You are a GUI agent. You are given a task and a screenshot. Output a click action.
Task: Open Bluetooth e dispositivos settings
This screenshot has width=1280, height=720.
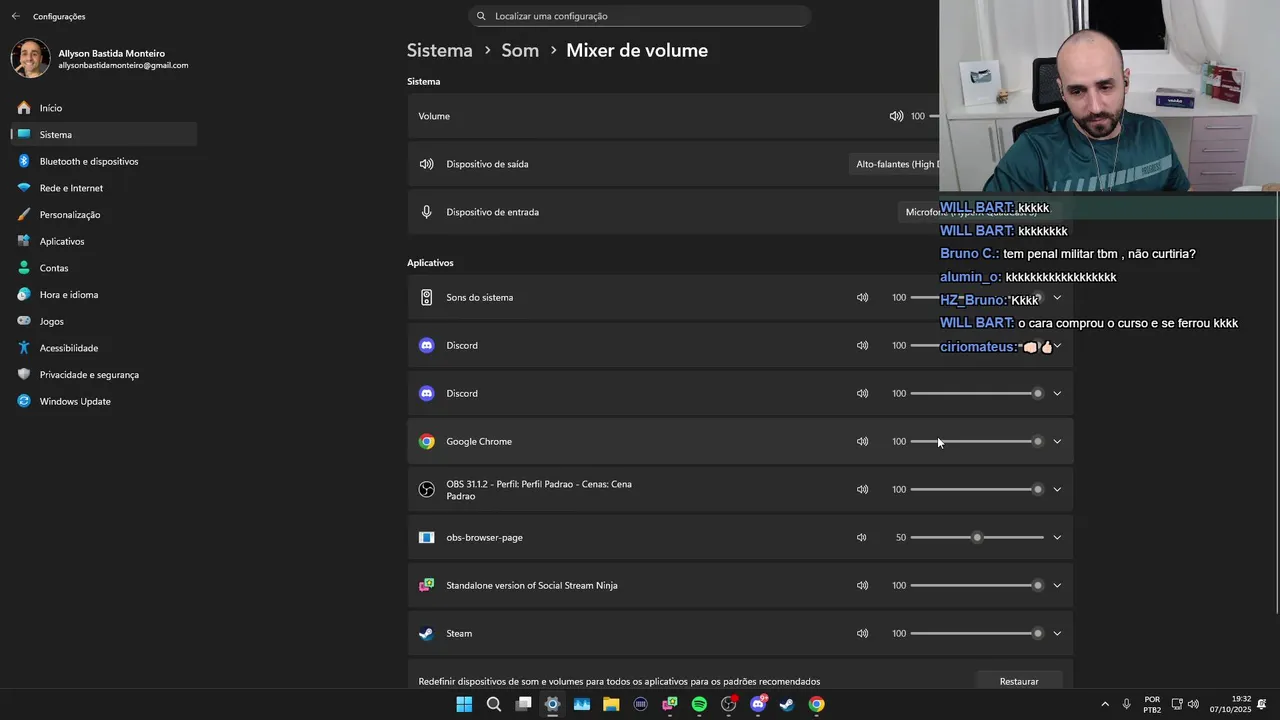[x=88, y=161]
